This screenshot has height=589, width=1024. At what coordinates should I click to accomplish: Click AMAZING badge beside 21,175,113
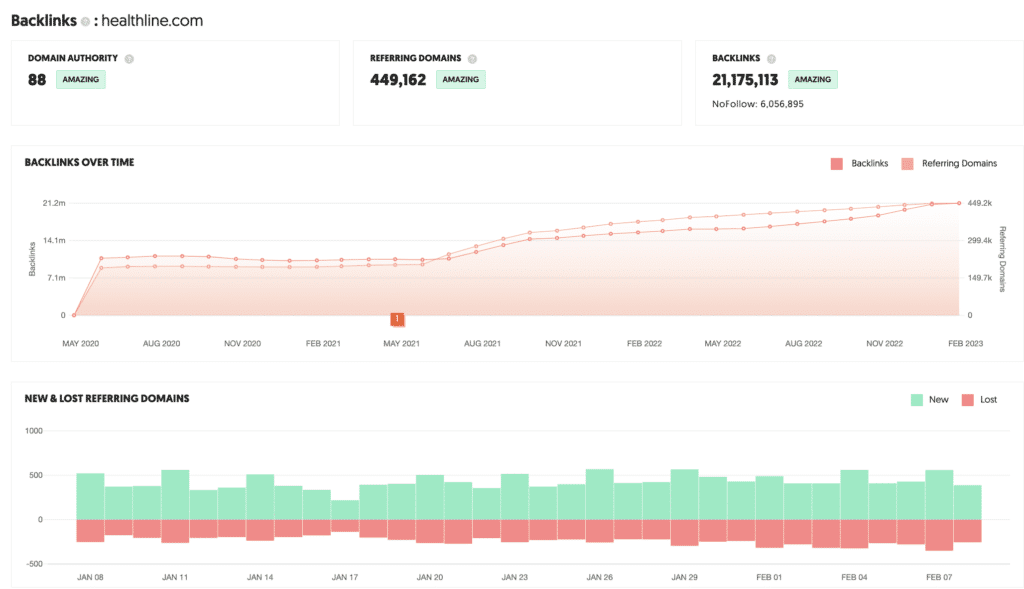pyautogui.click(x=813, y=80)
